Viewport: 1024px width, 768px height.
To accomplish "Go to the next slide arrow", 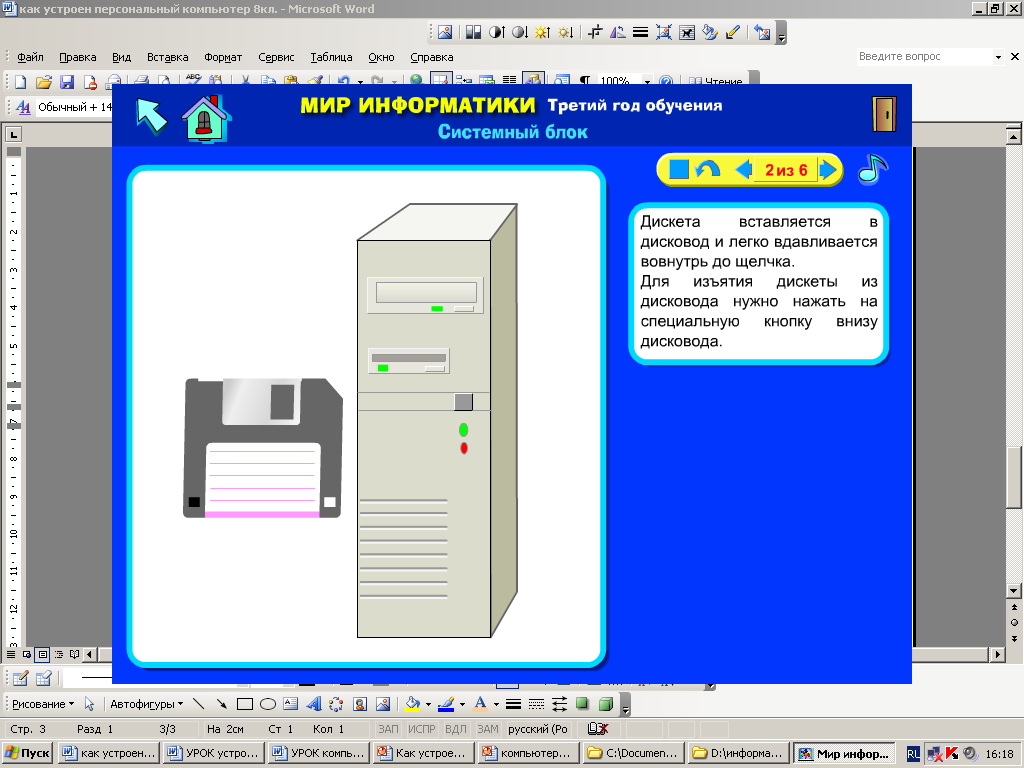I will point(828,170).
